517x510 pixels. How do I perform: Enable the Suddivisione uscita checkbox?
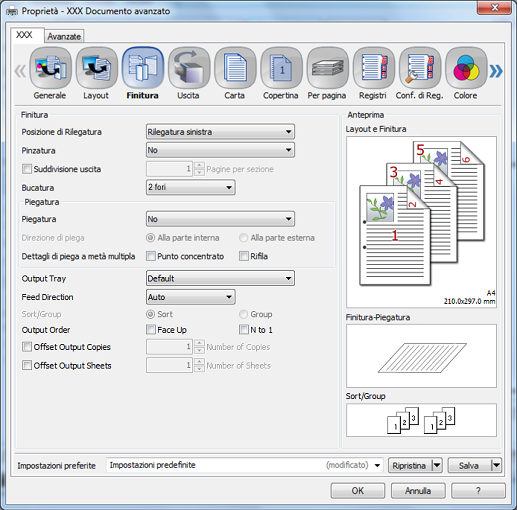point(27,169)
